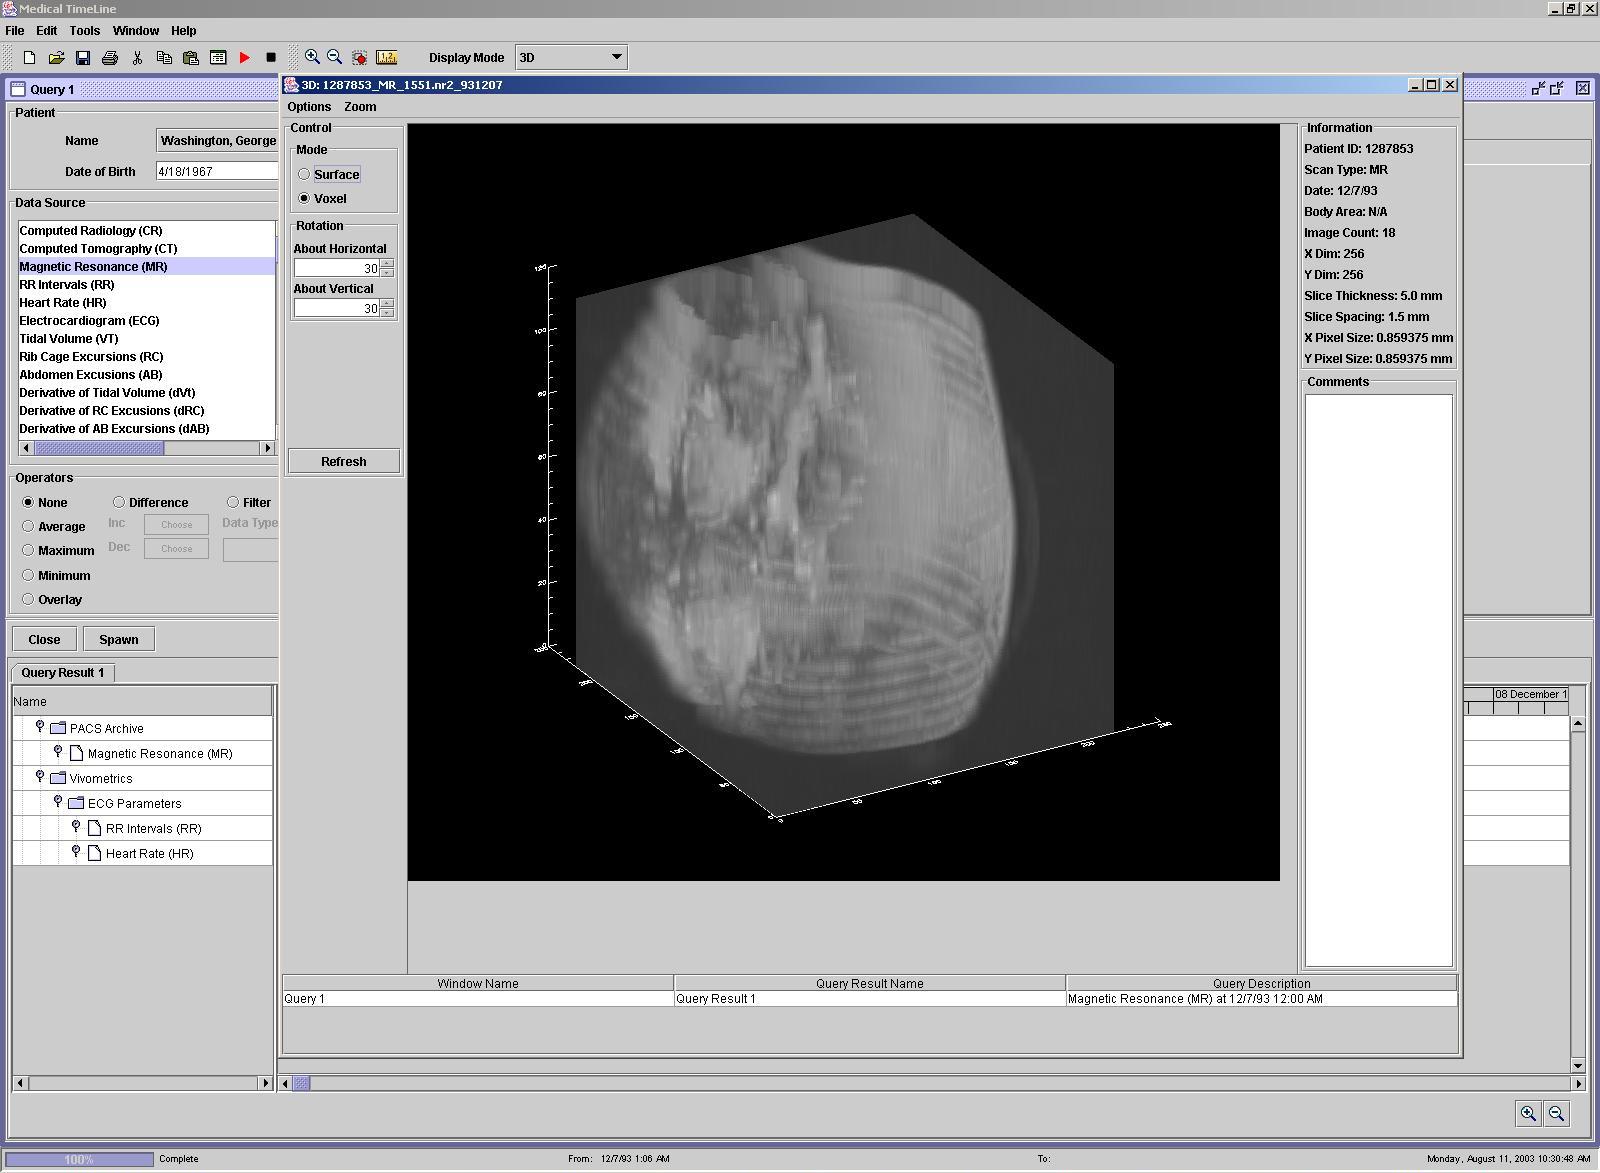Click the ECG Parameters folder icon

pyautogui.click(x=76, y=803)
